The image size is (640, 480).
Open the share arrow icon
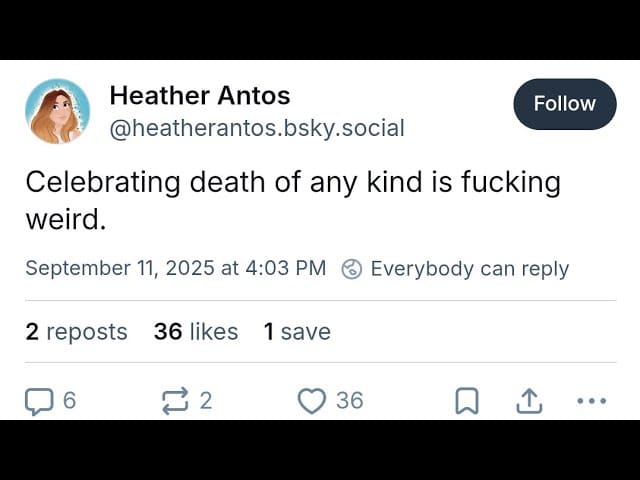pyautogui.click(x=528, y=401)
